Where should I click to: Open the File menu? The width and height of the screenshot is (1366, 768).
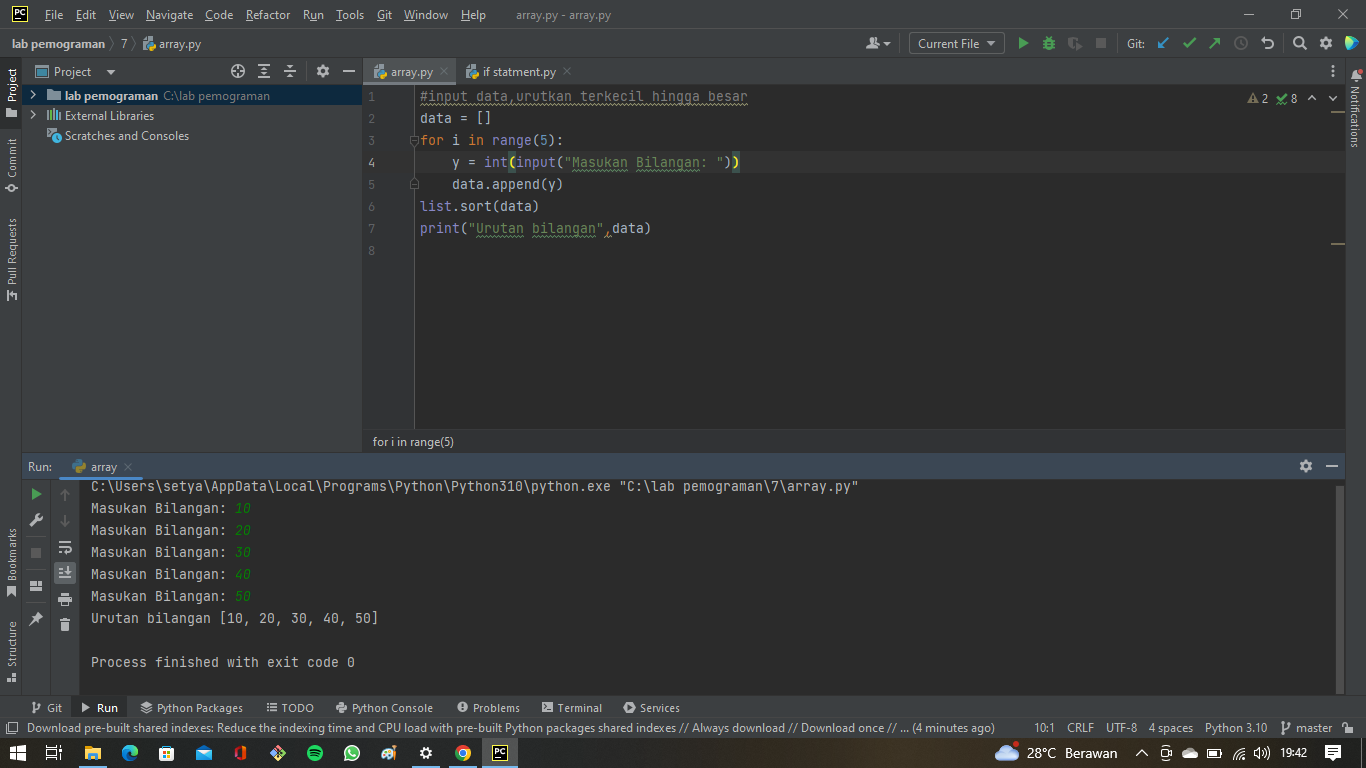coord(54,15)
